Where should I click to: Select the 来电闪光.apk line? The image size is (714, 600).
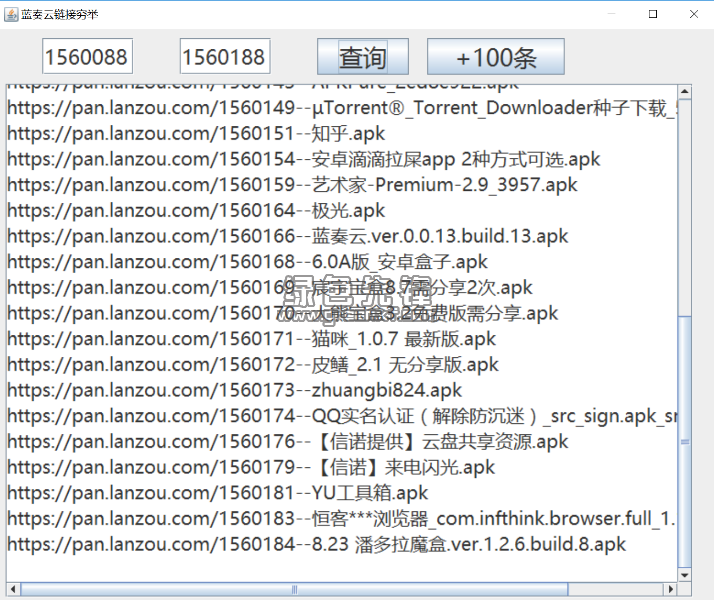(251, 468)
